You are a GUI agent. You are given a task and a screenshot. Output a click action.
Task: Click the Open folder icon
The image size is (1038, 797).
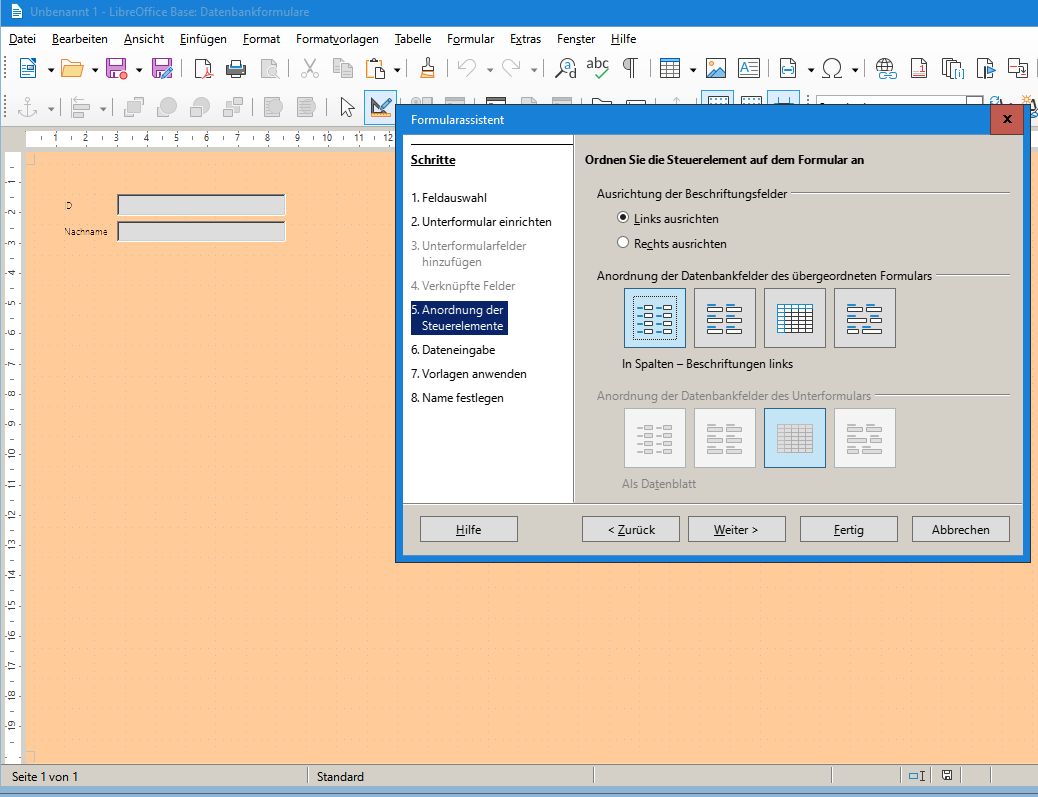(x=72, y=68)
